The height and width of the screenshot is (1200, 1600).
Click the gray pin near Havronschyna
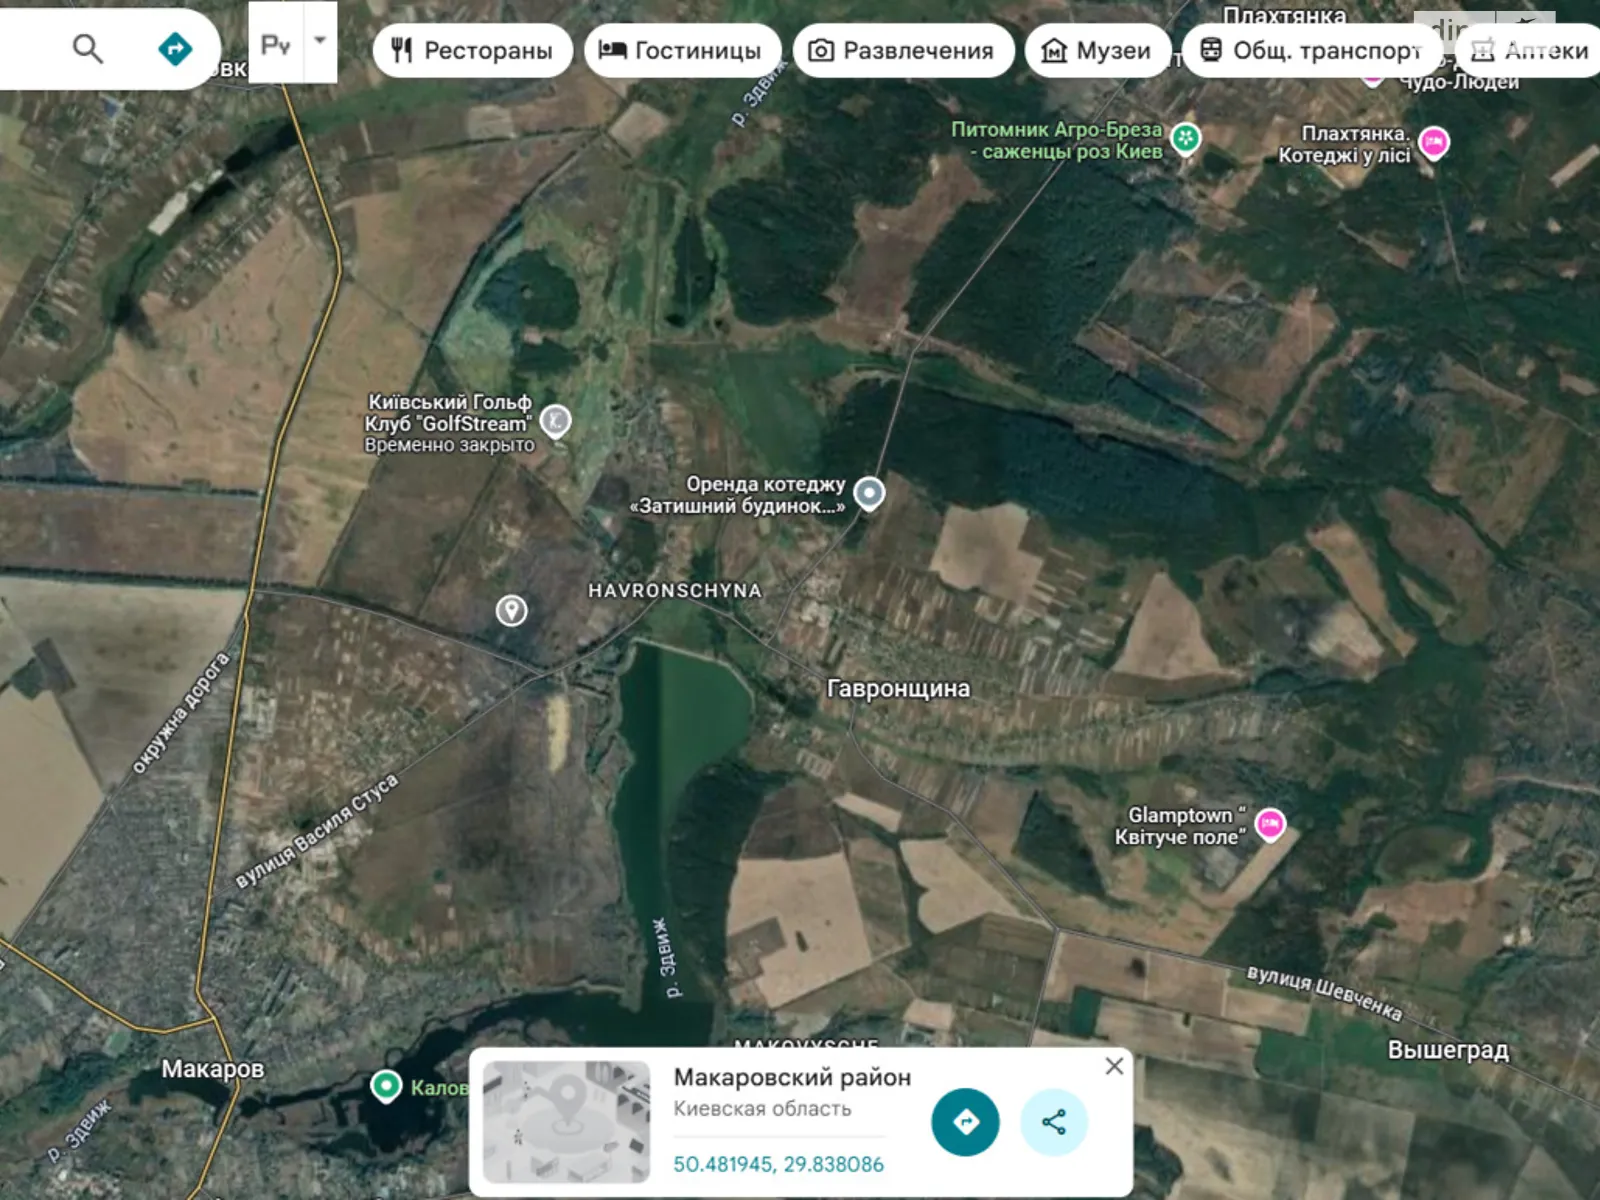click(512, 610)
